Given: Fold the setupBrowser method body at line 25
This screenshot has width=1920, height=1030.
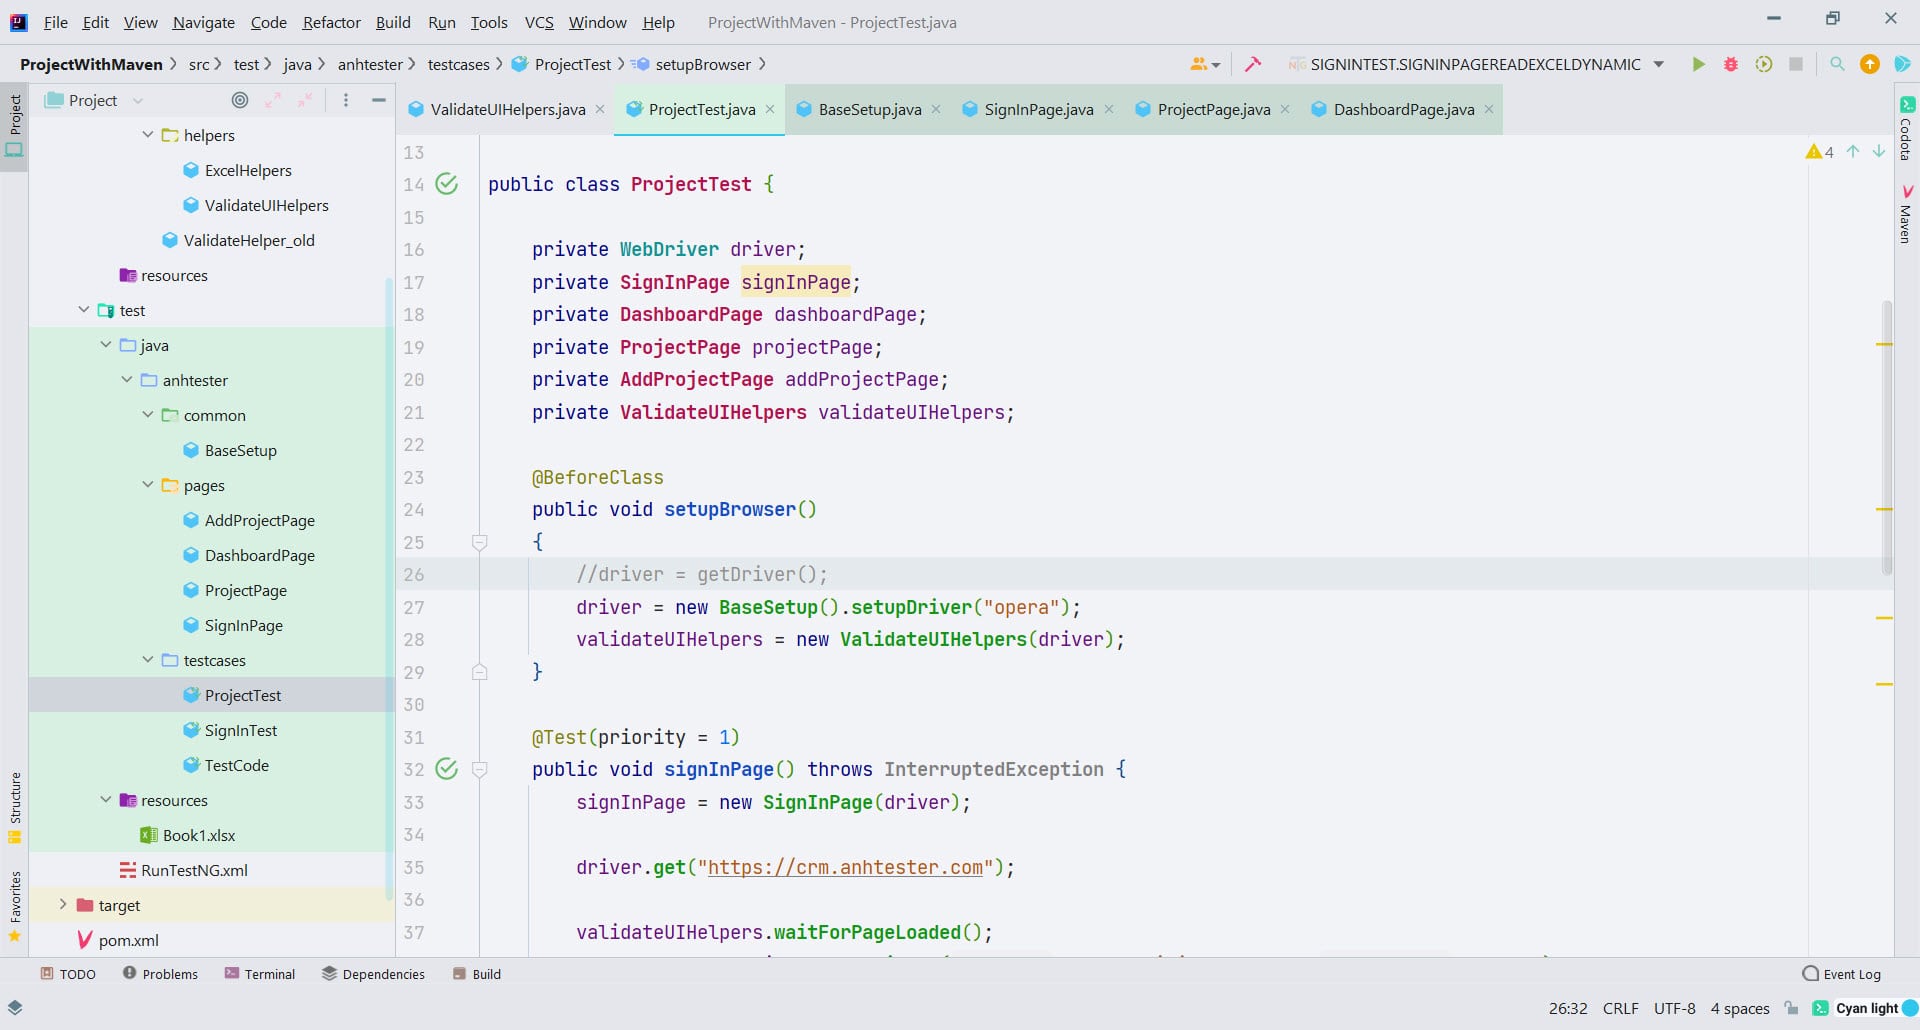Looking at the screenshot, I should (480, 542).
